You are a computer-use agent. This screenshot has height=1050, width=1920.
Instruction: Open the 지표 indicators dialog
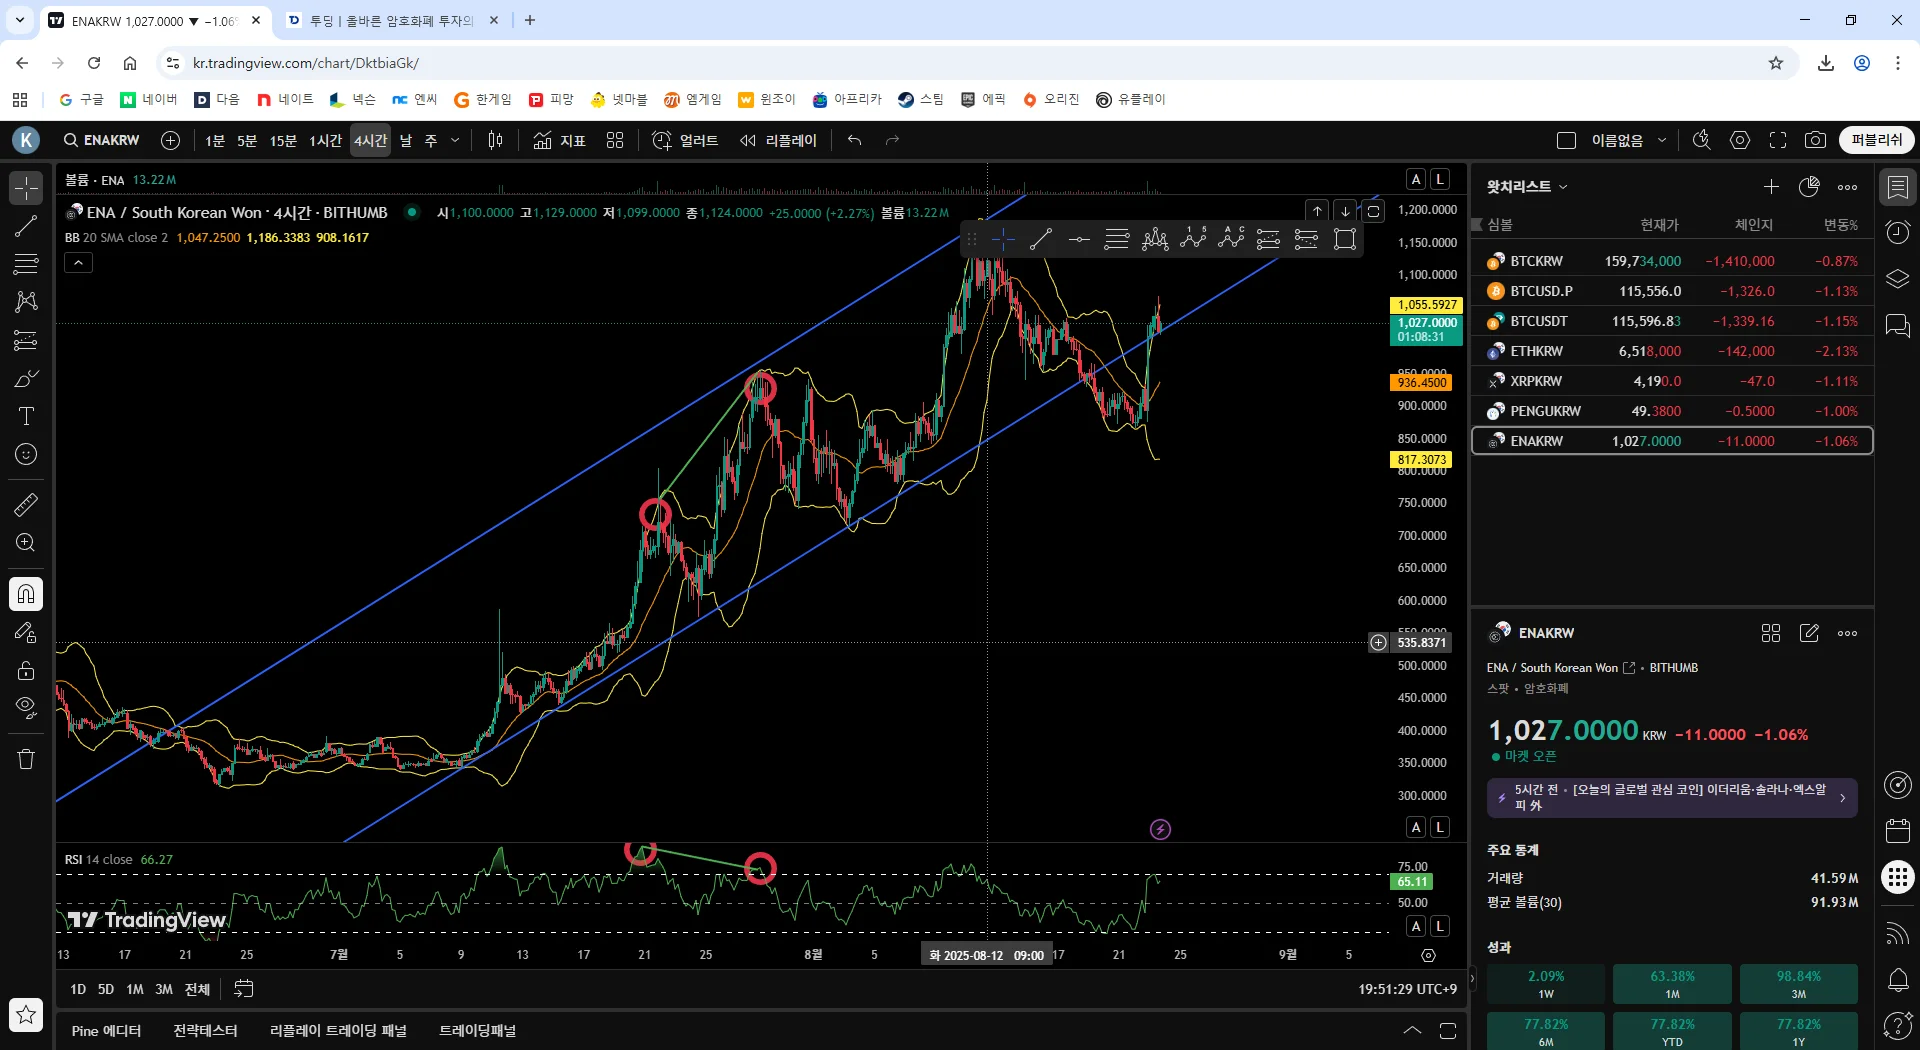pos(560,141)
